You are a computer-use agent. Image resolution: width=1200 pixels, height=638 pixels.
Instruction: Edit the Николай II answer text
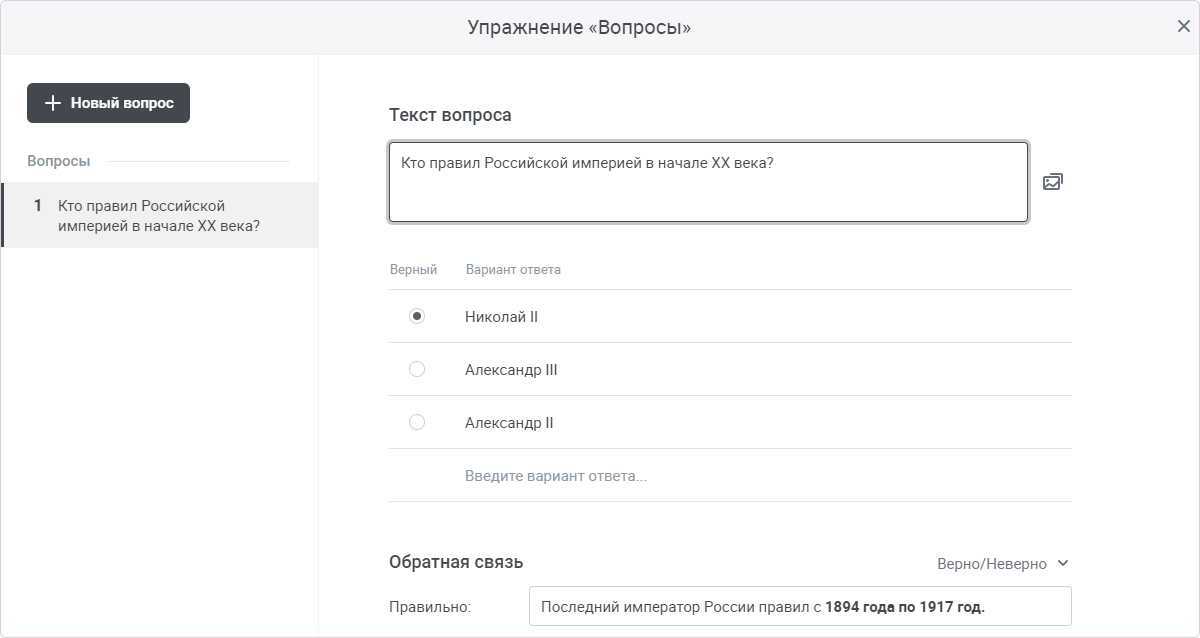click(x=502, y=317)
